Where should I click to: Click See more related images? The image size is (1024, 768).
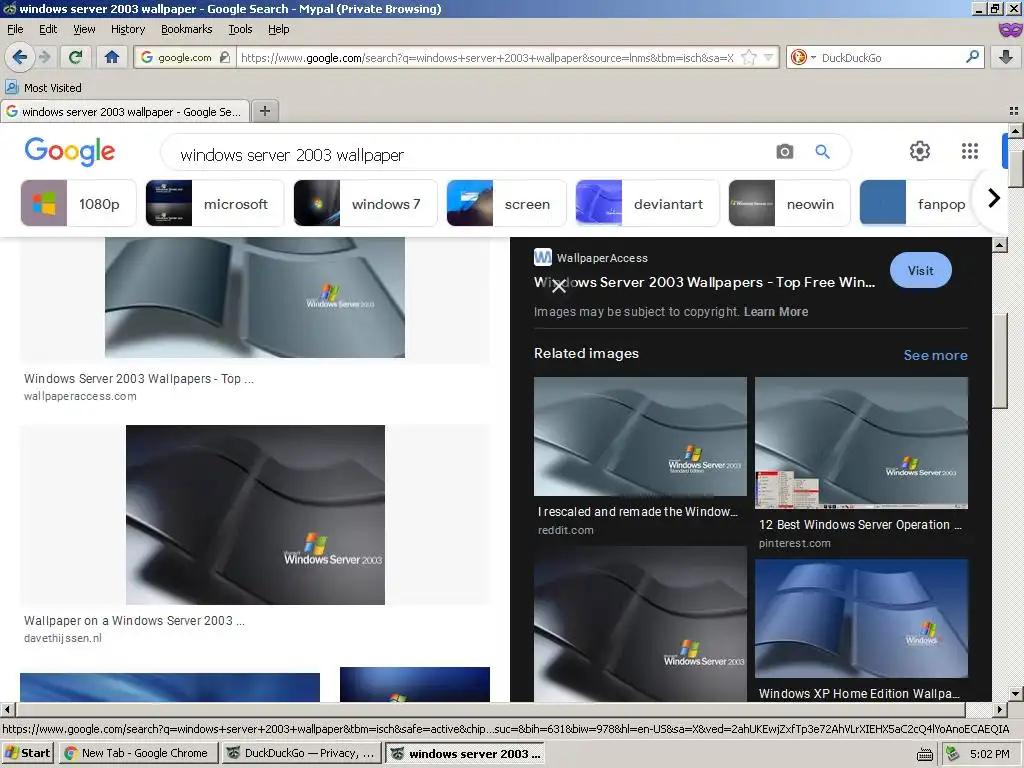click(935, 355)
